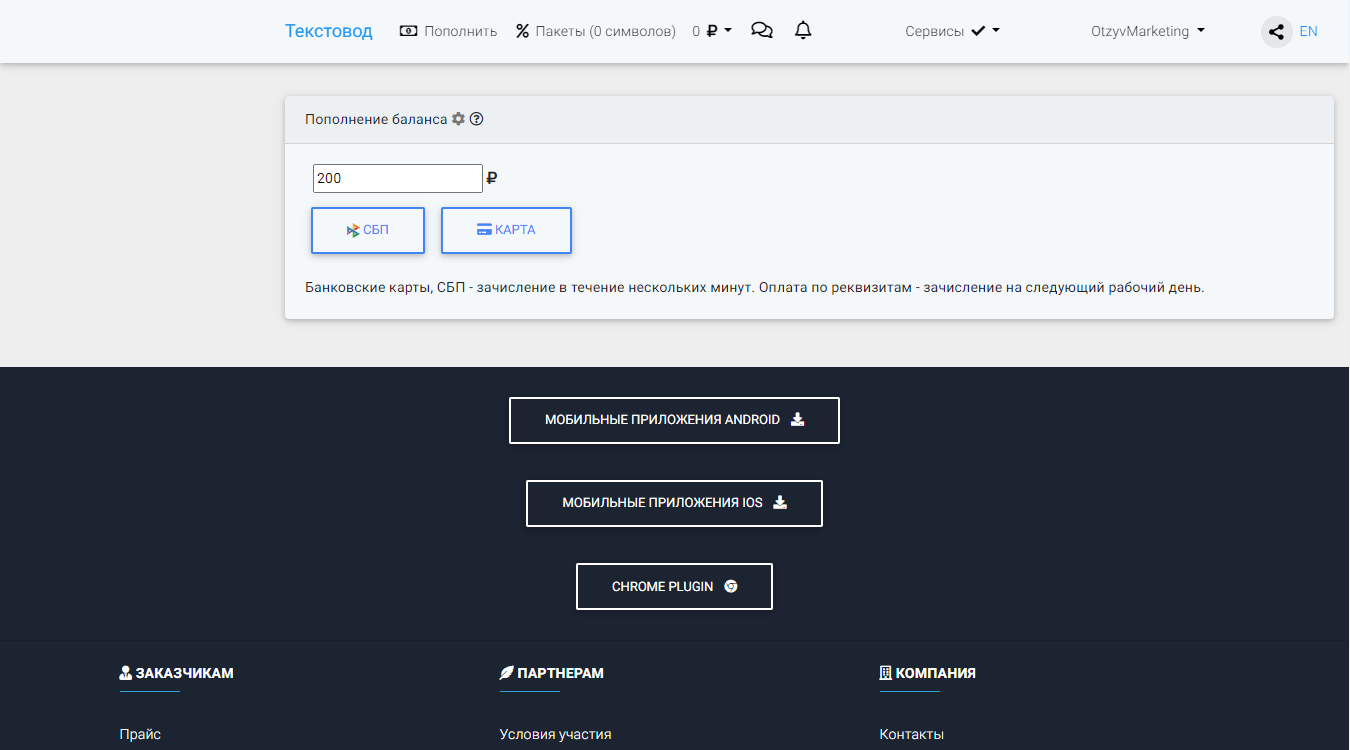Open the help question mark icon
The height and width of the screenshot is (750, 1350).
pyautogui.click(x=477, y=118)
